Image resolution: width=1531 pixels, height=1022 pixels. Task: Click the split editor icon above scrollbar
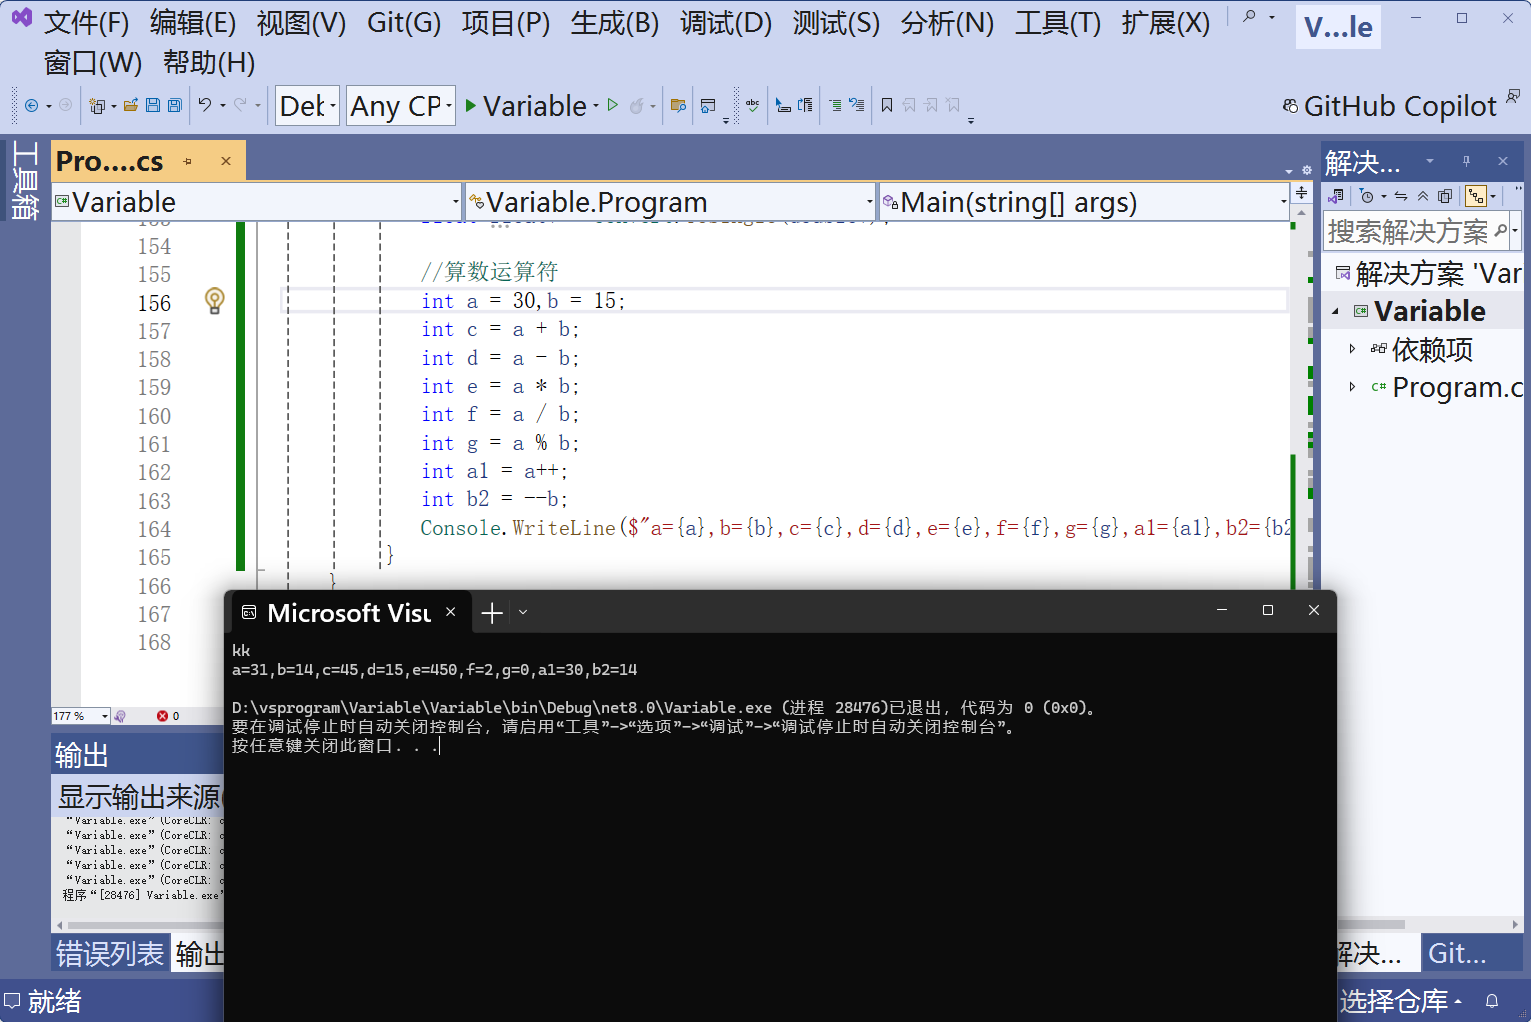click(x=1301, y=192)
